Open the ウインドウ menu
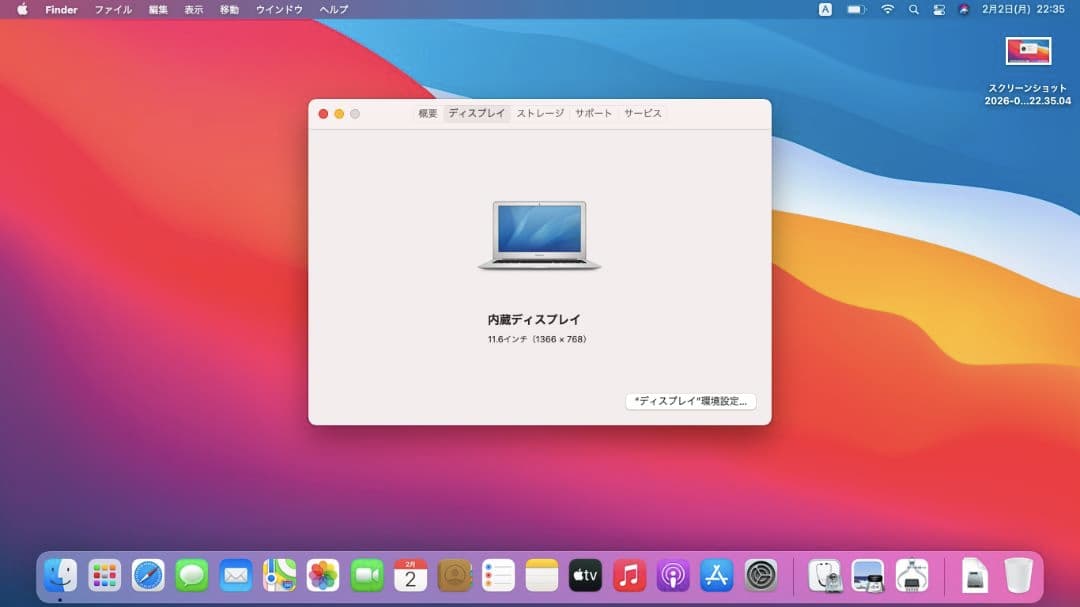1080x607 pixels. pyautogui.click(x=278, y=9)
